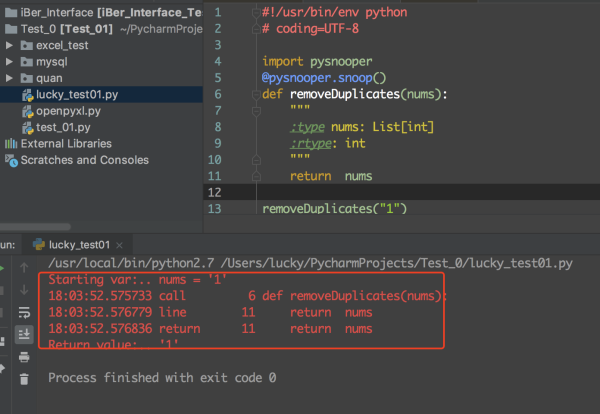Click the 18:03:52.576779 line entry
600x414 pixels.
(210, 312)
